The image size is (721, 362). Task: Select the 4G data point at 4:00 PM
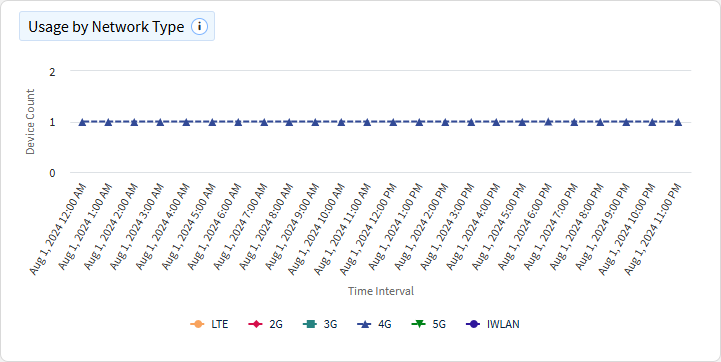tap(497, 122)
